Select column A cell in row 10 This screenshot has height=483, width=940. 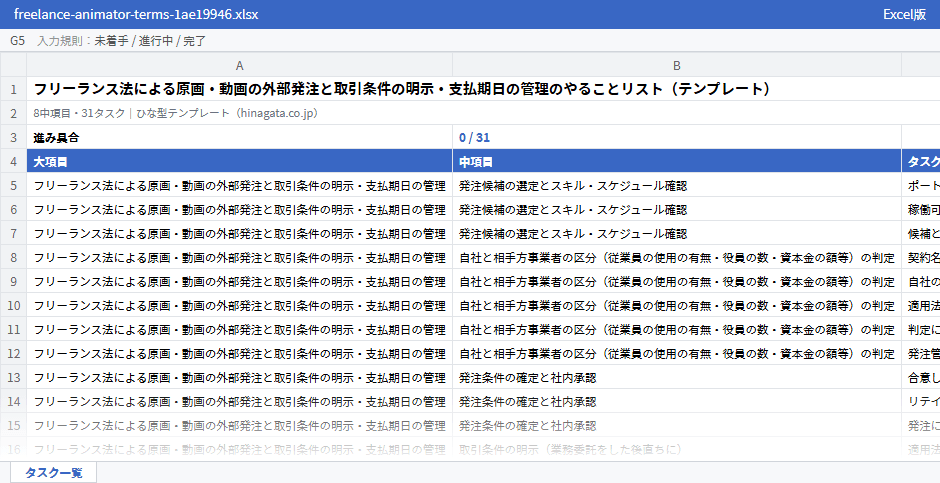pyautogui.click(x=239, y=305)
